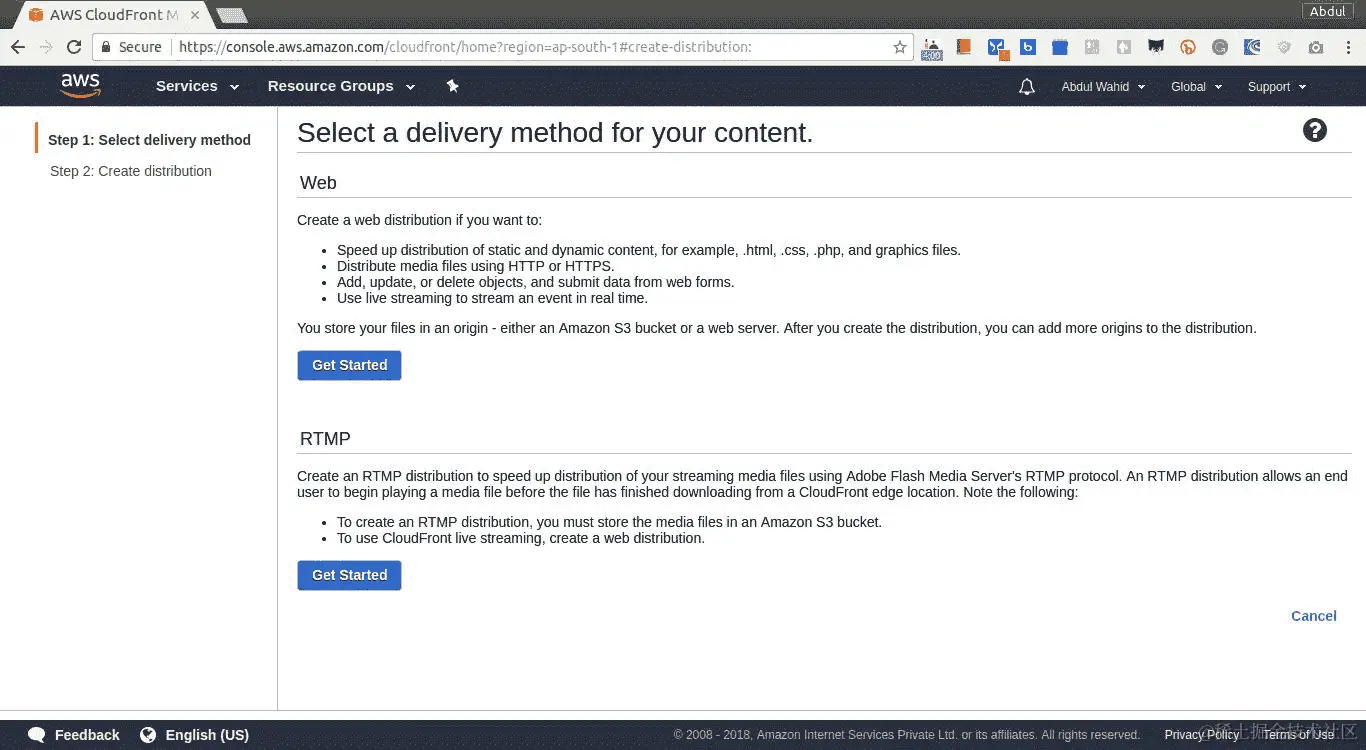Image resolution: width=1366 pixels, height=750 pixels.
Task: Click the gray arrows extension icon
Action: coord(1092,46)
